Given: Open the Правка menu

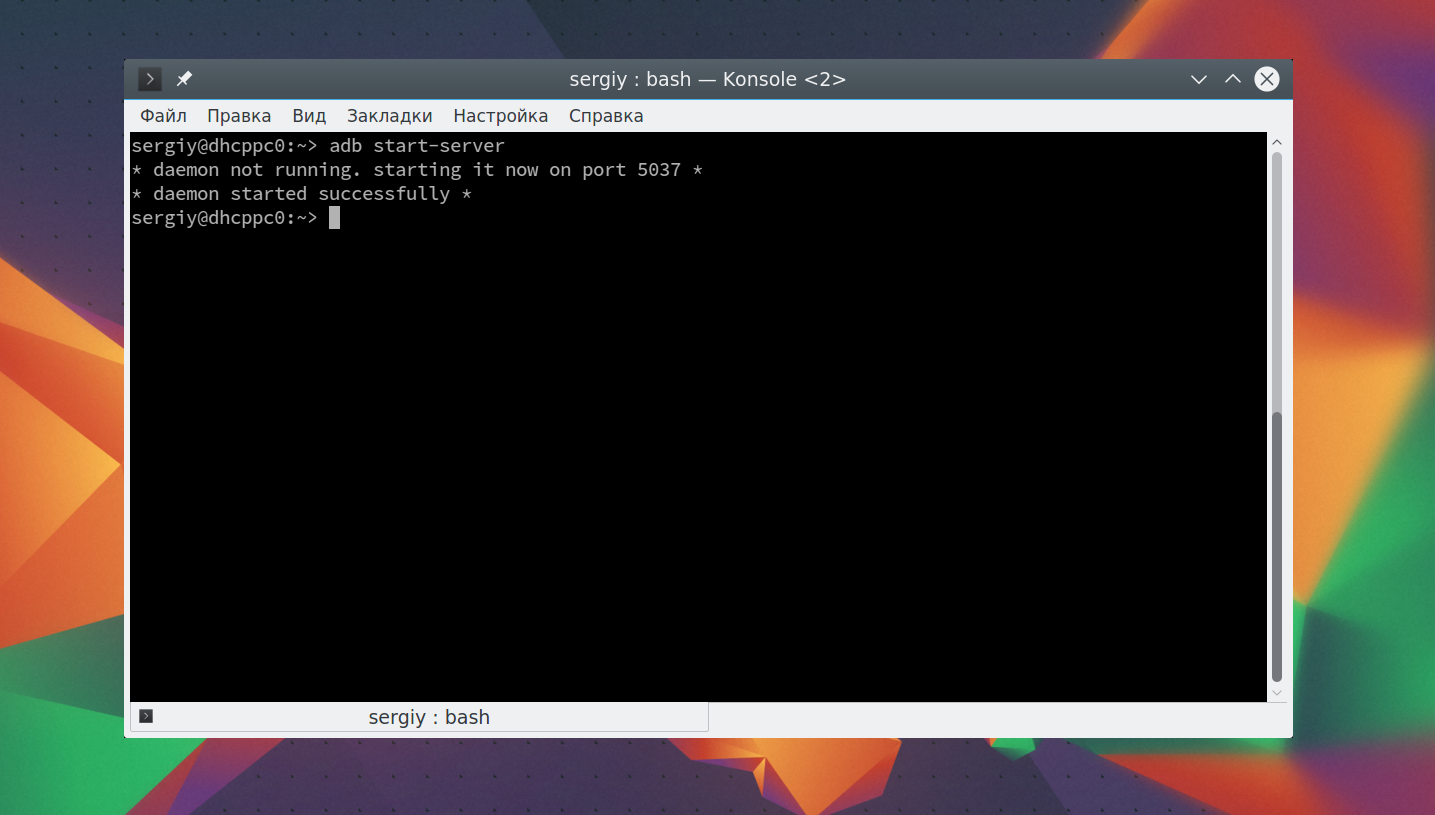Looking at the screenshot, I should click(239, 116).
